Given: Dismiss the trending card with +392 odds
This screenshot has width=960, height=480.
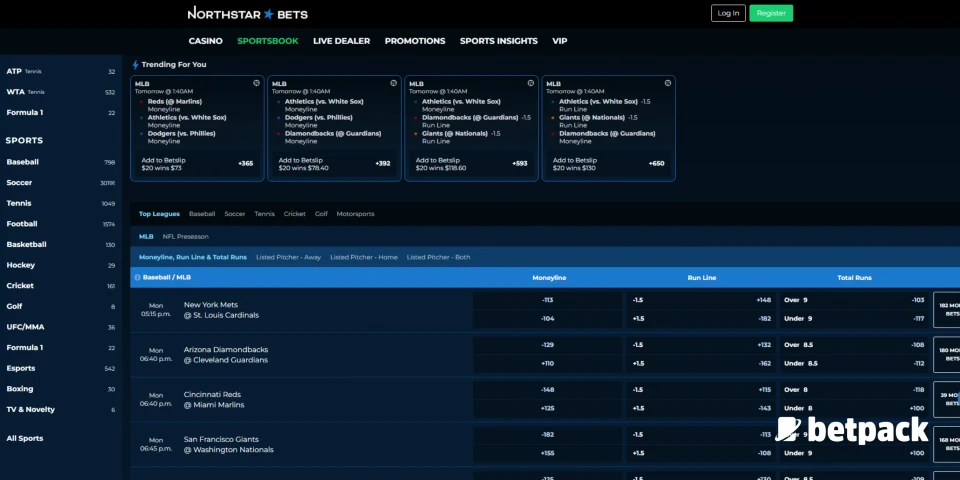Looking at the screenshot, I should coord(394,83).
